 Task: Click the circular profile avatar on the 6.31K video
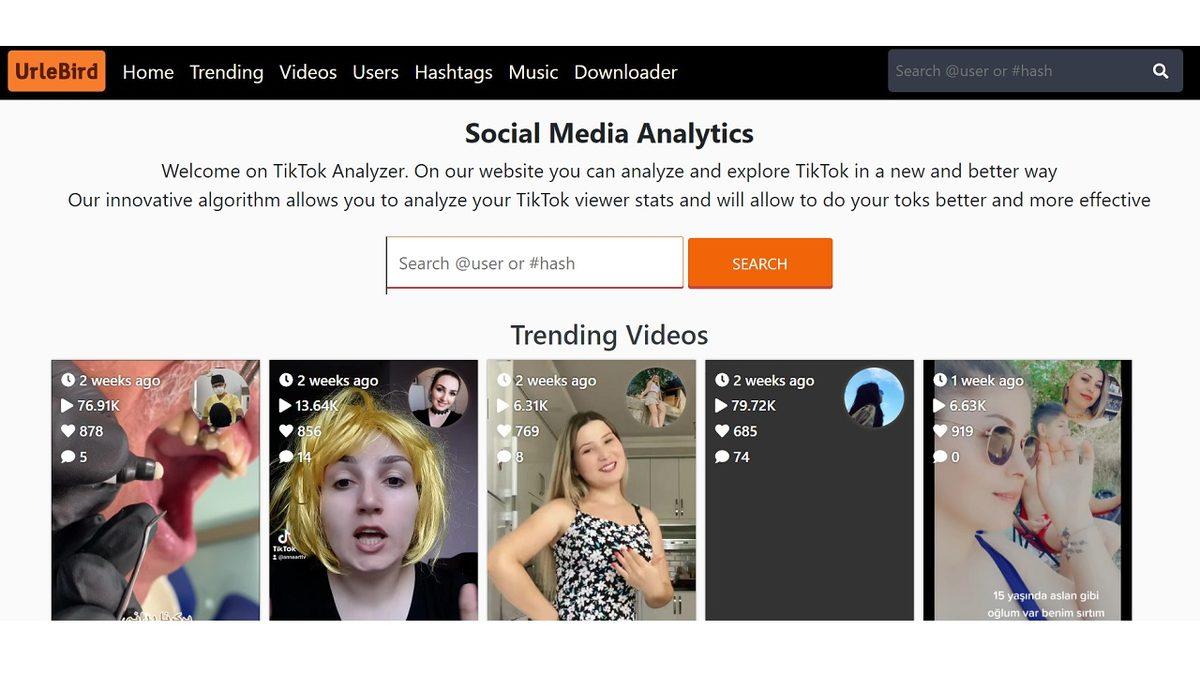coord(658,396)
